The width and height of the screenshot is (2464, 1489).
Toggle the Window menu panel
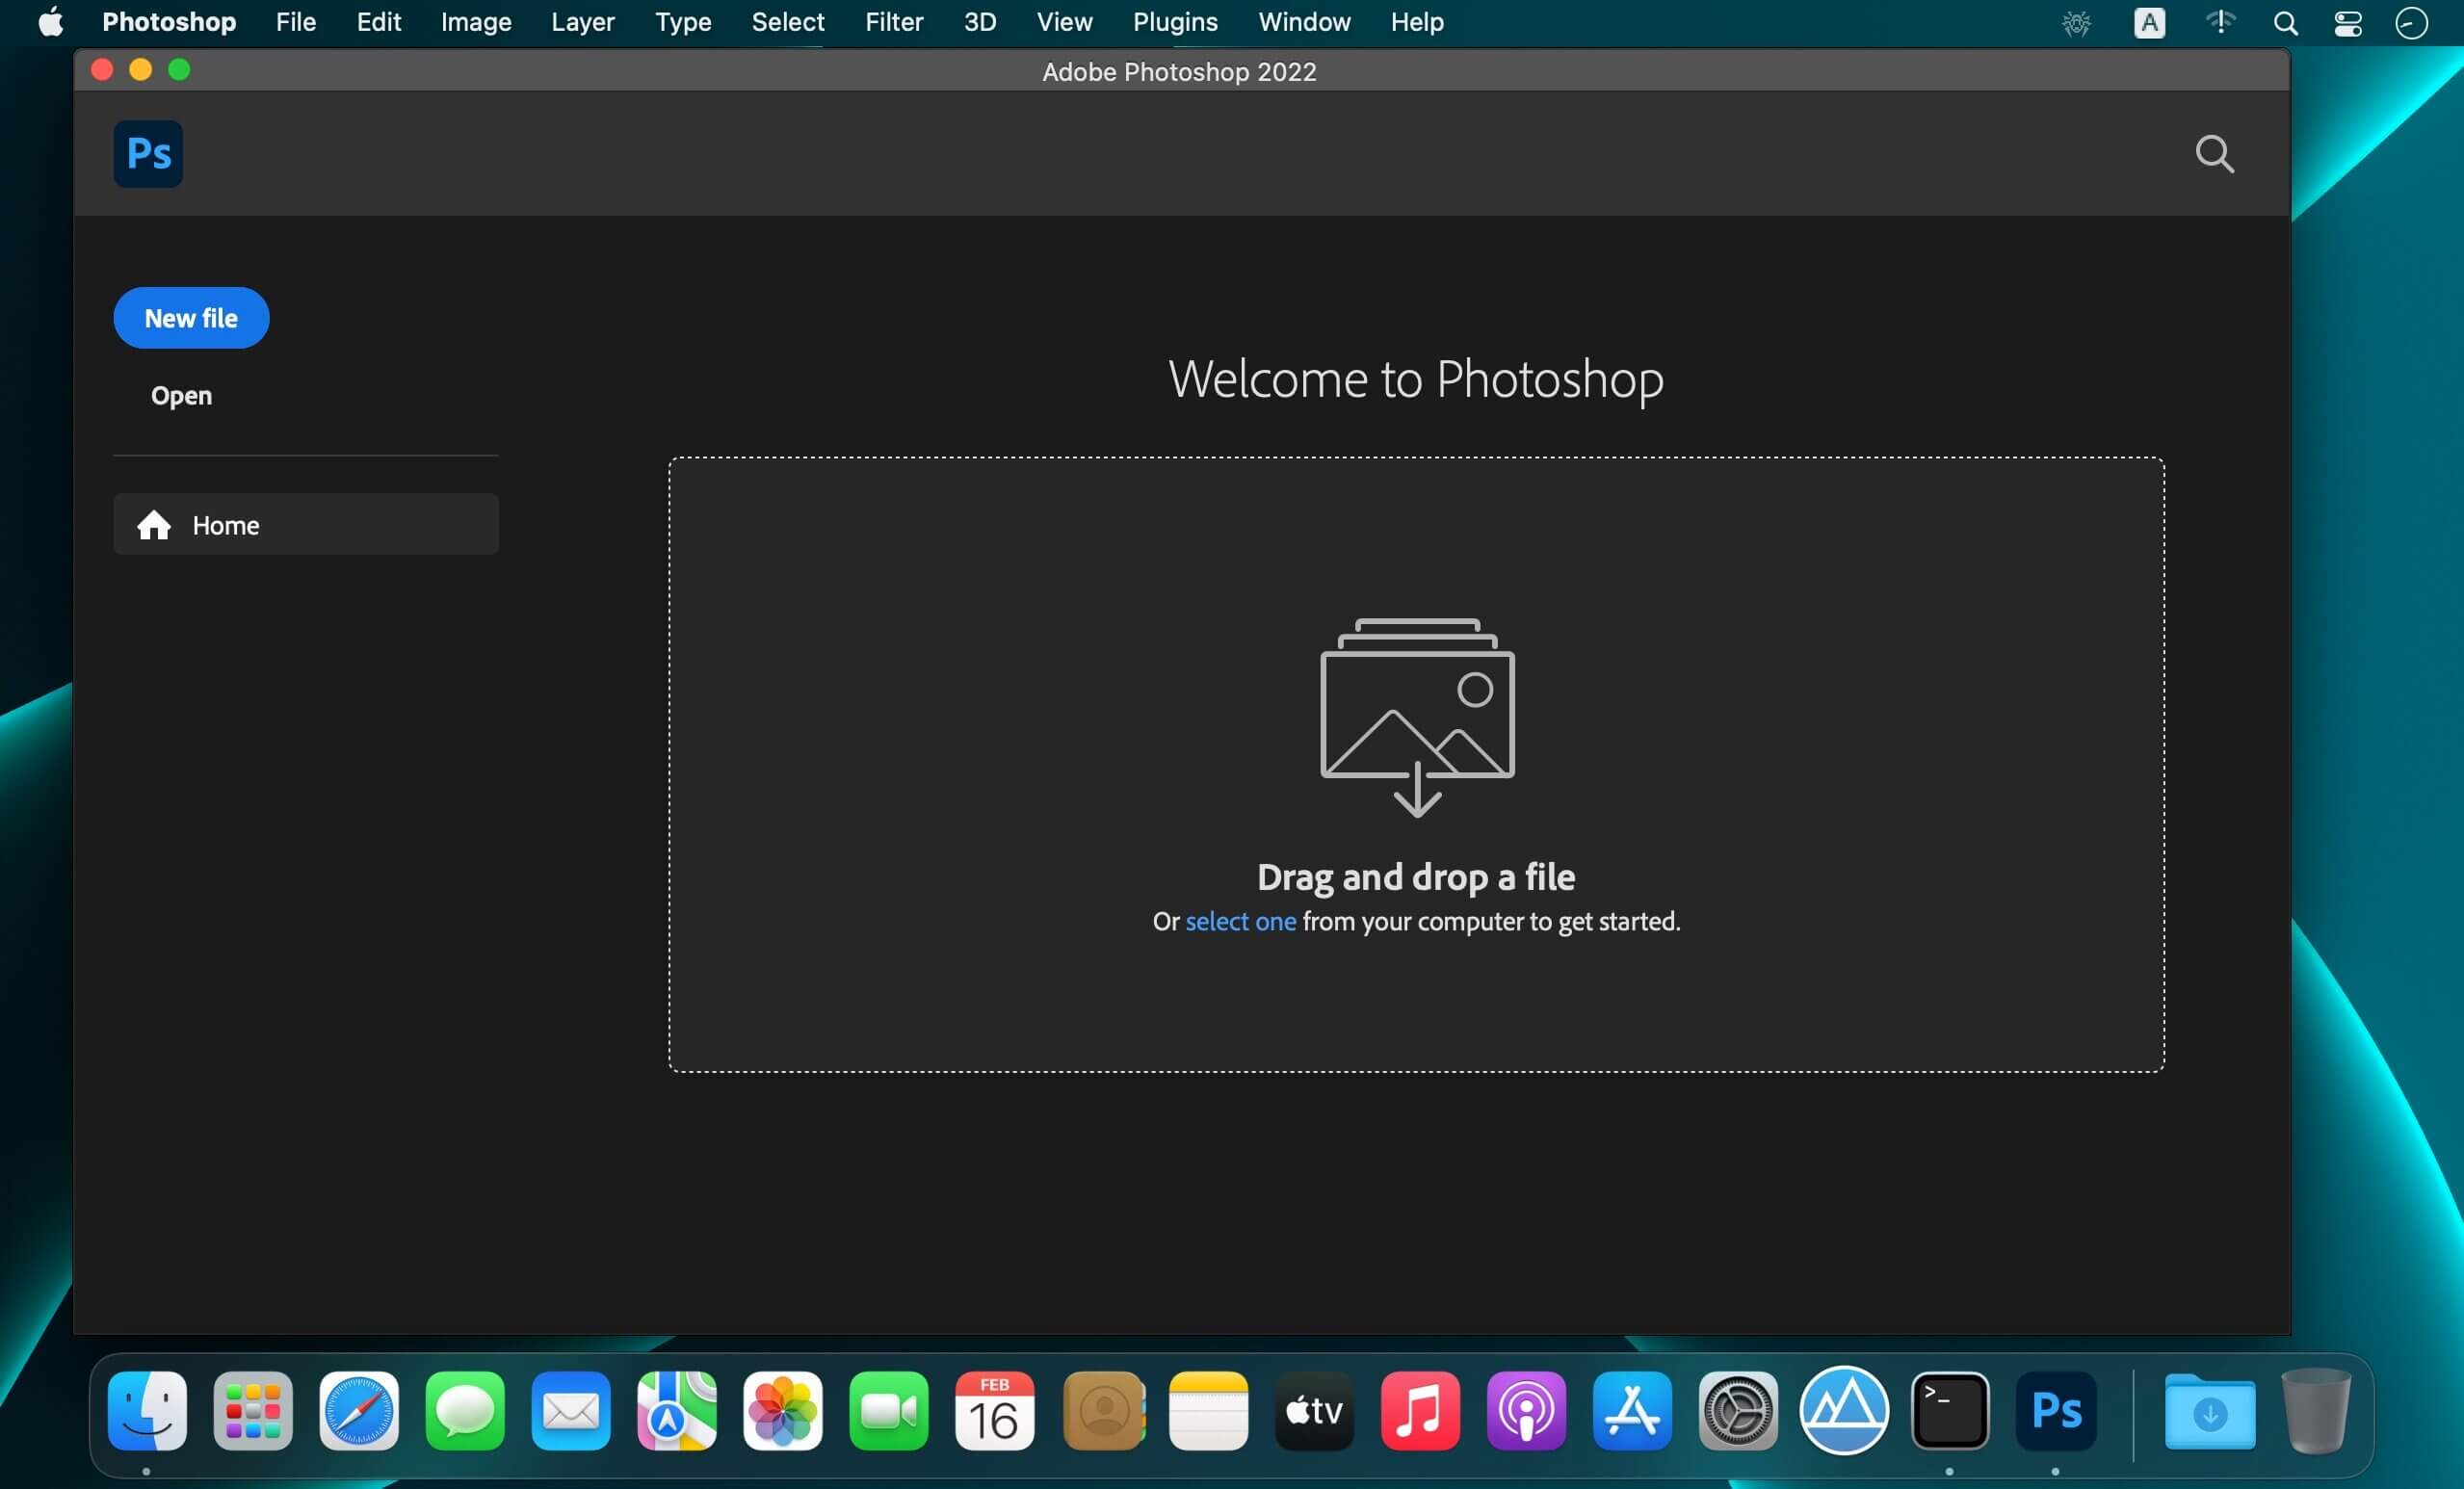pos(1304,21)
